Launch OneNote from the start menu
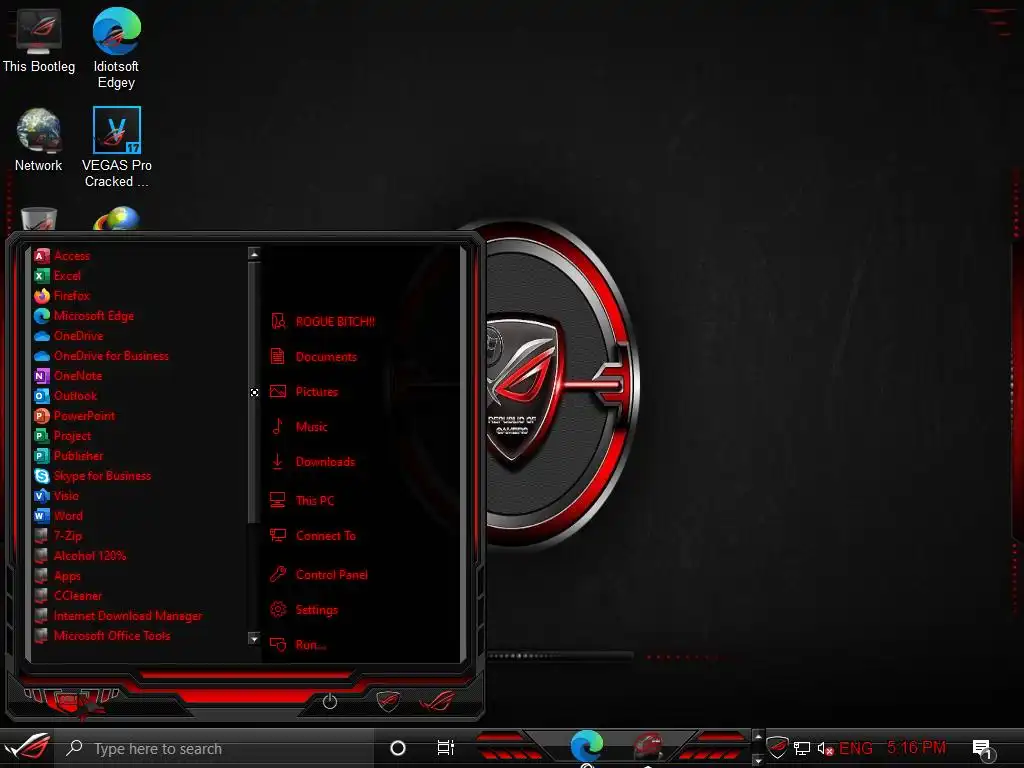This screenshot has height=768, width=1024. (68, 376)
